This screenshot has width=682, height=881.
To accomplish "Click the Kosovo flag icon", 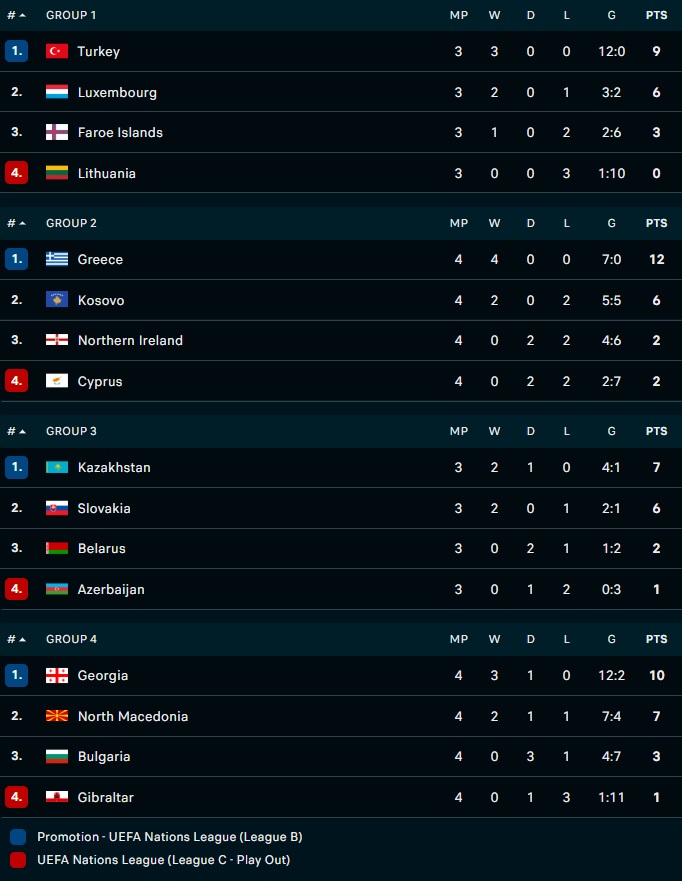I will (x=57, y=300).
